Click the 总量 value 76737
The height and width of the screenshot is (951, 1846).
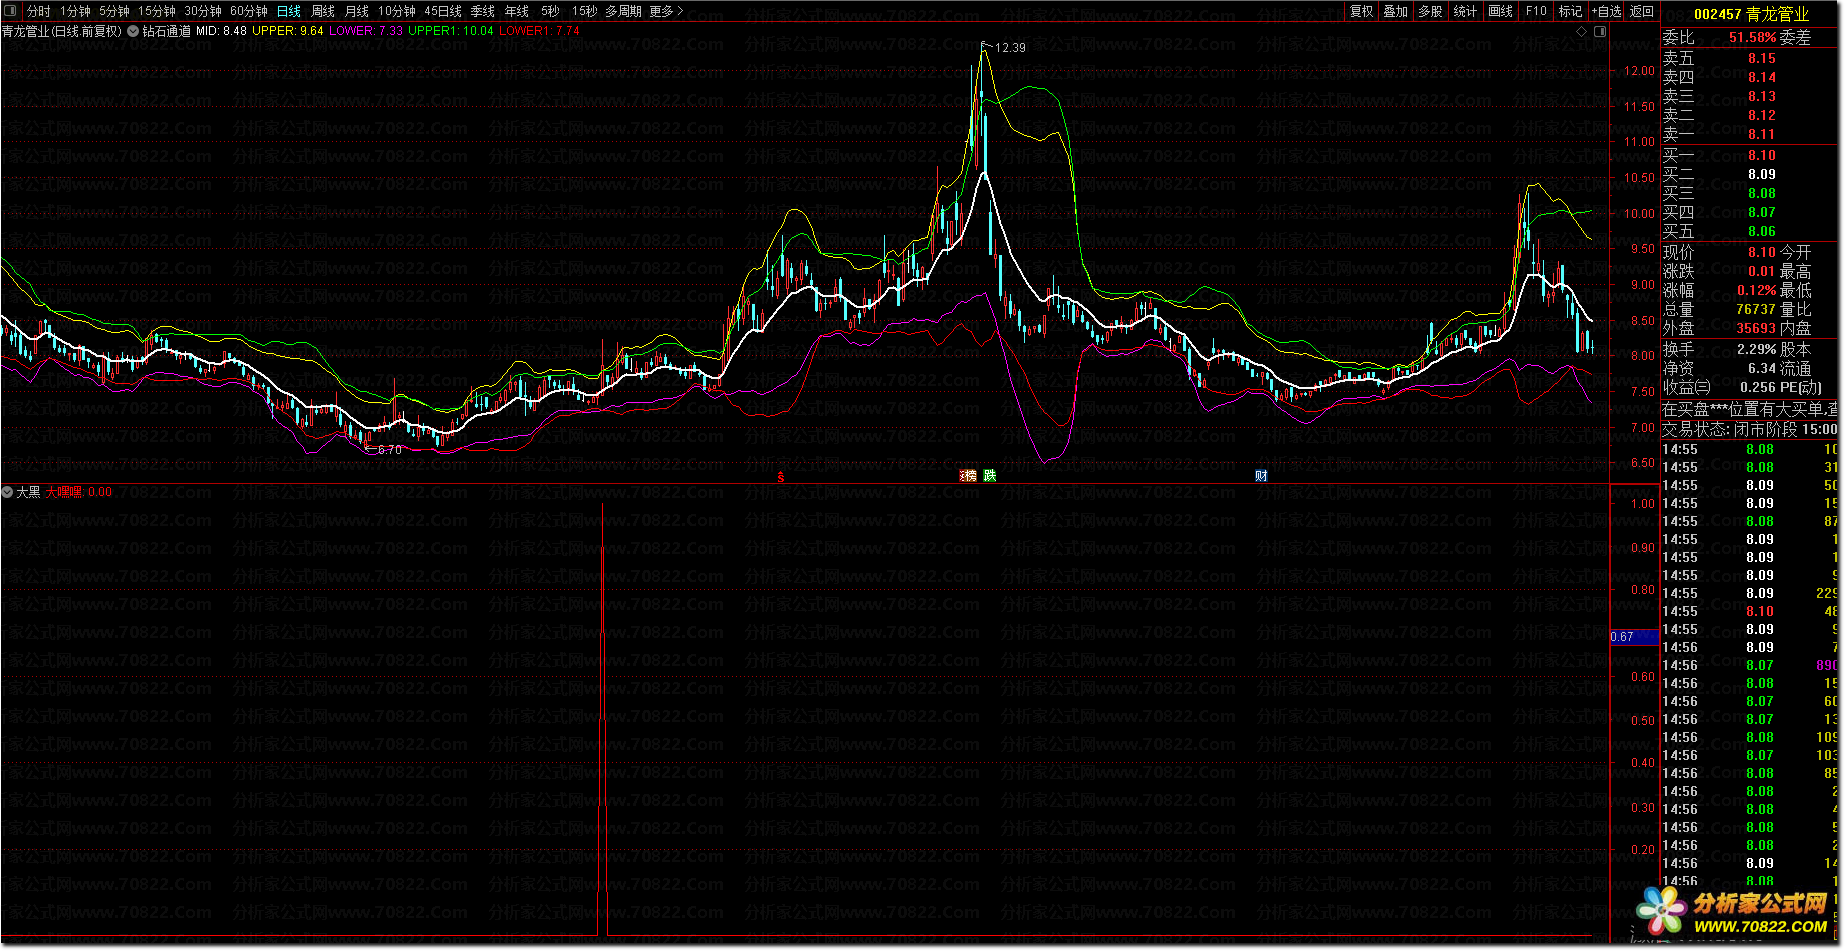click(1756, 309)
